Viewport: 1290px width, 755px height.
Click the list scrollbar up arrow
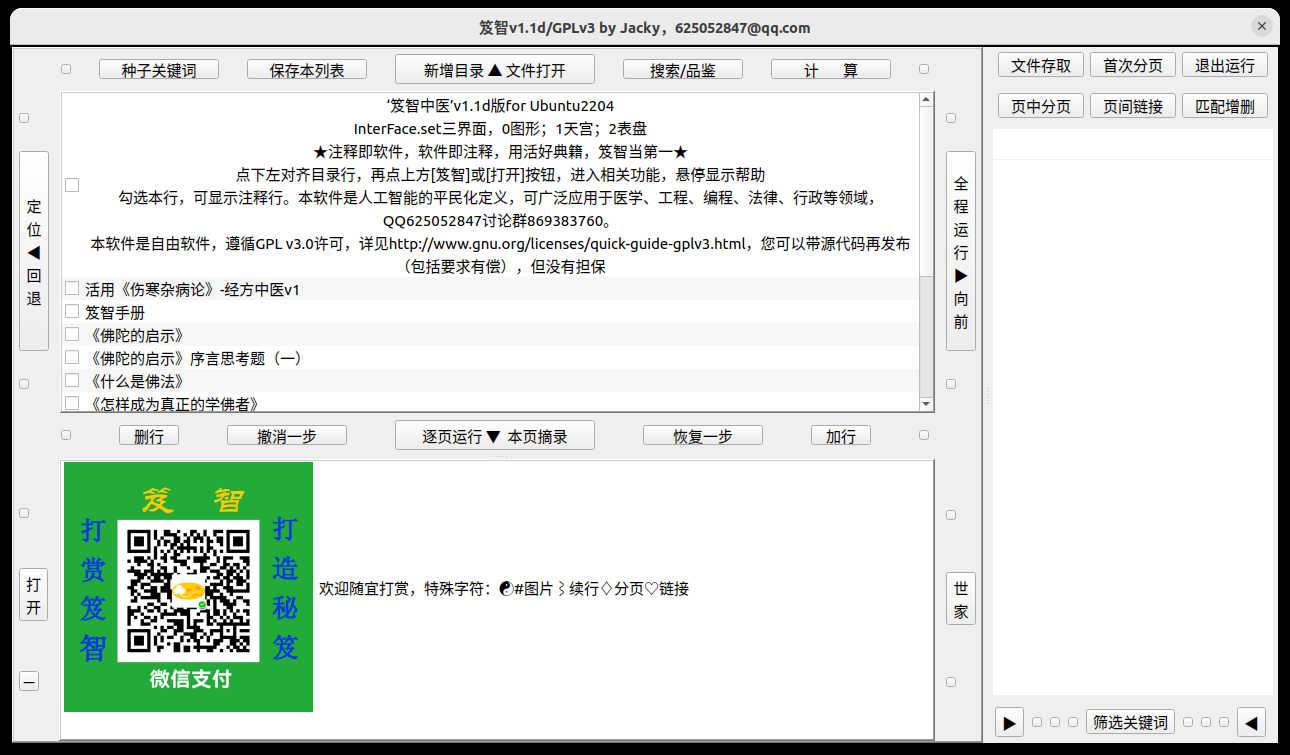pyautogui.click(x=926, y=100)
